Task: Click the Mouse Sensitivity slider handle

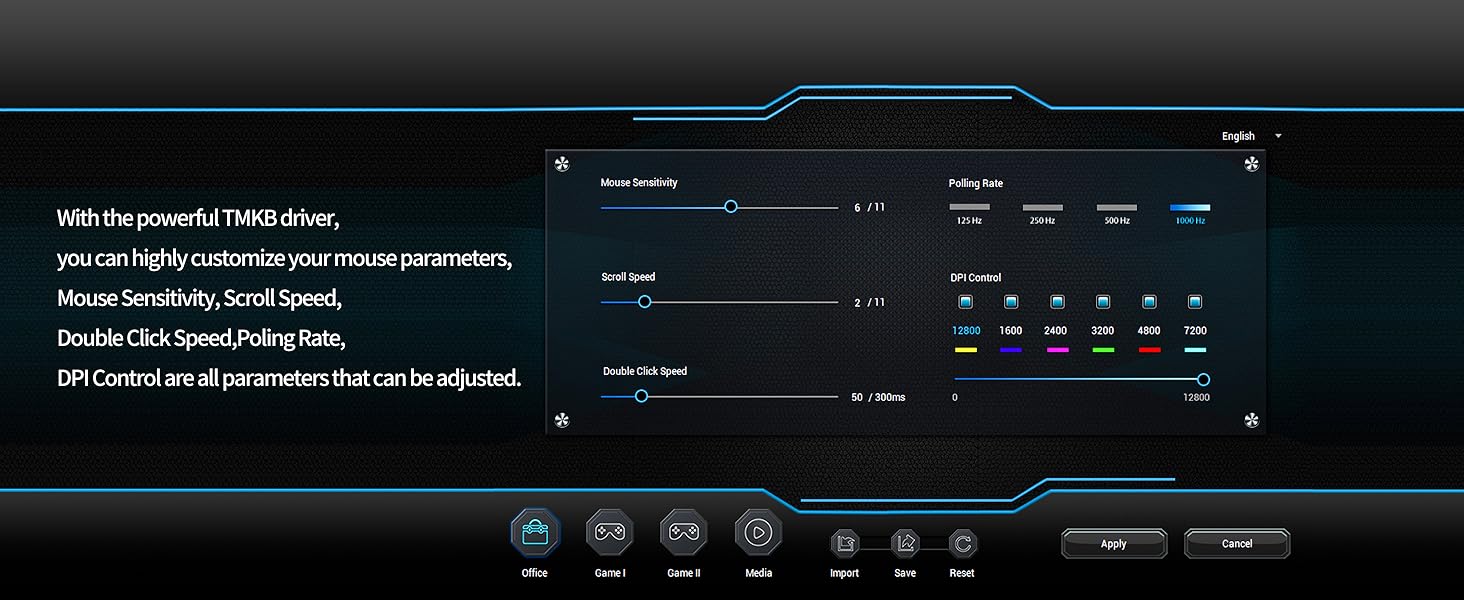Action: pos(730,206)
